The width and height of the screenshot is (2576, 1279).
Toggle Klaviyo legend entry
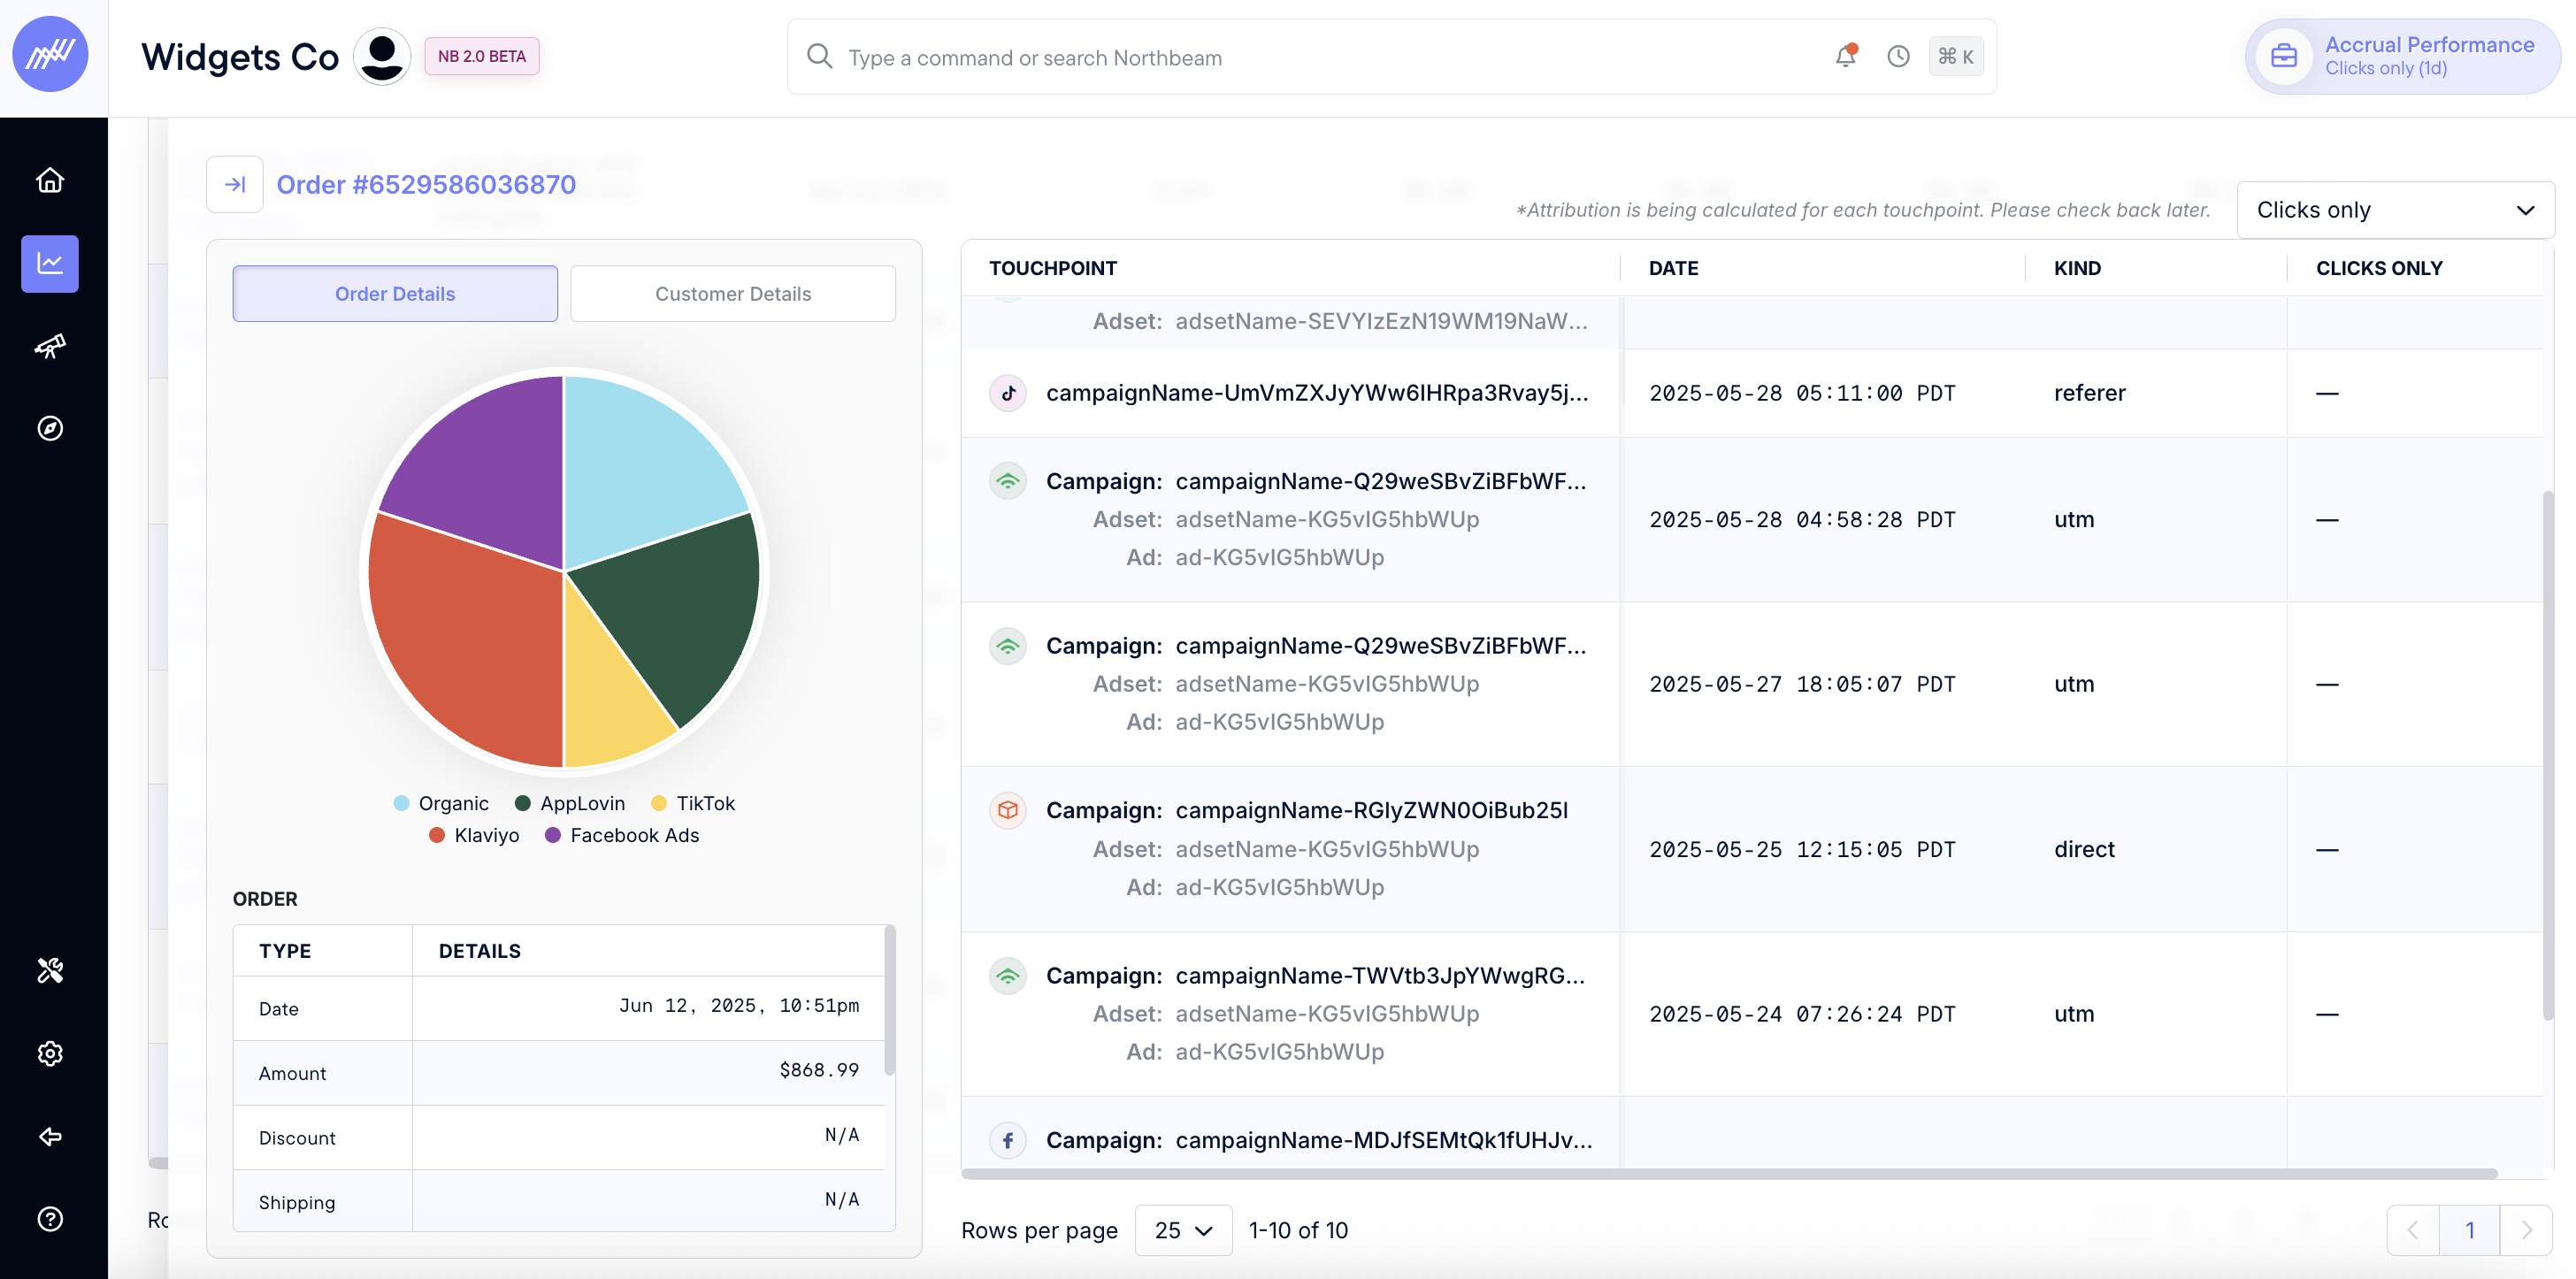click(474, 835)
